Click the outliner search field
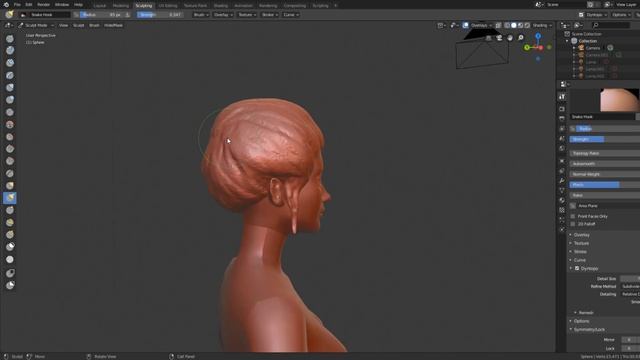This screenshot has height=360, width=640. point(611,25)
